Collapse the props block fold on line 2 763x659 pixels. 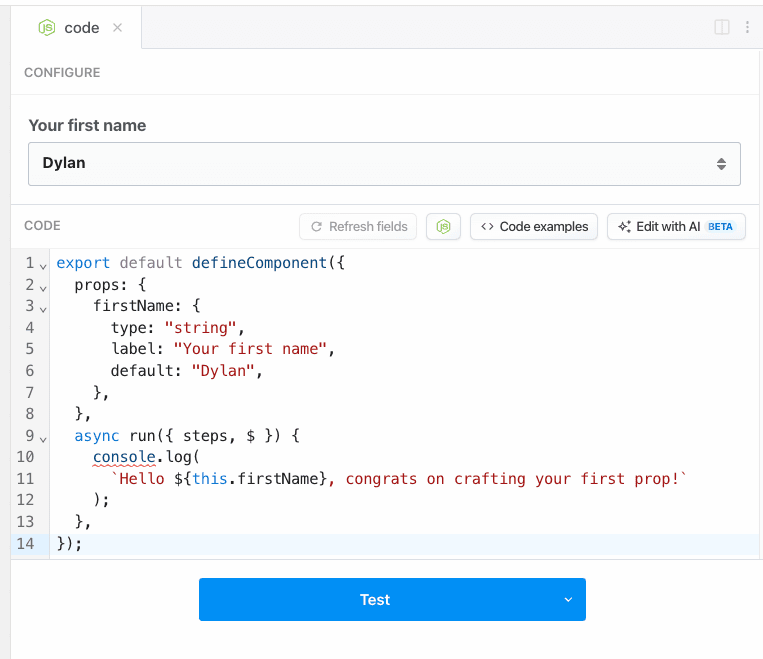click(x=43, y=289)
